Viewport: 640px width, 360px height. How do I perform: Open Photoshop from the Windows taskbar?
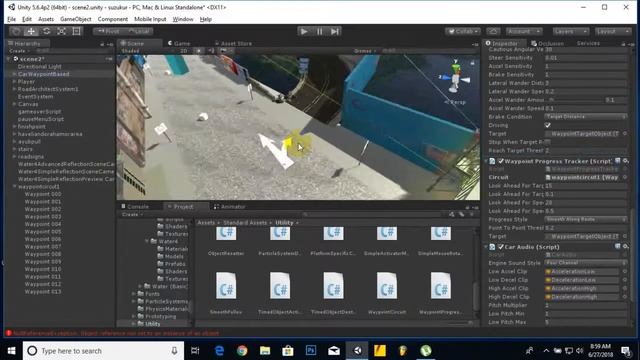311,351
